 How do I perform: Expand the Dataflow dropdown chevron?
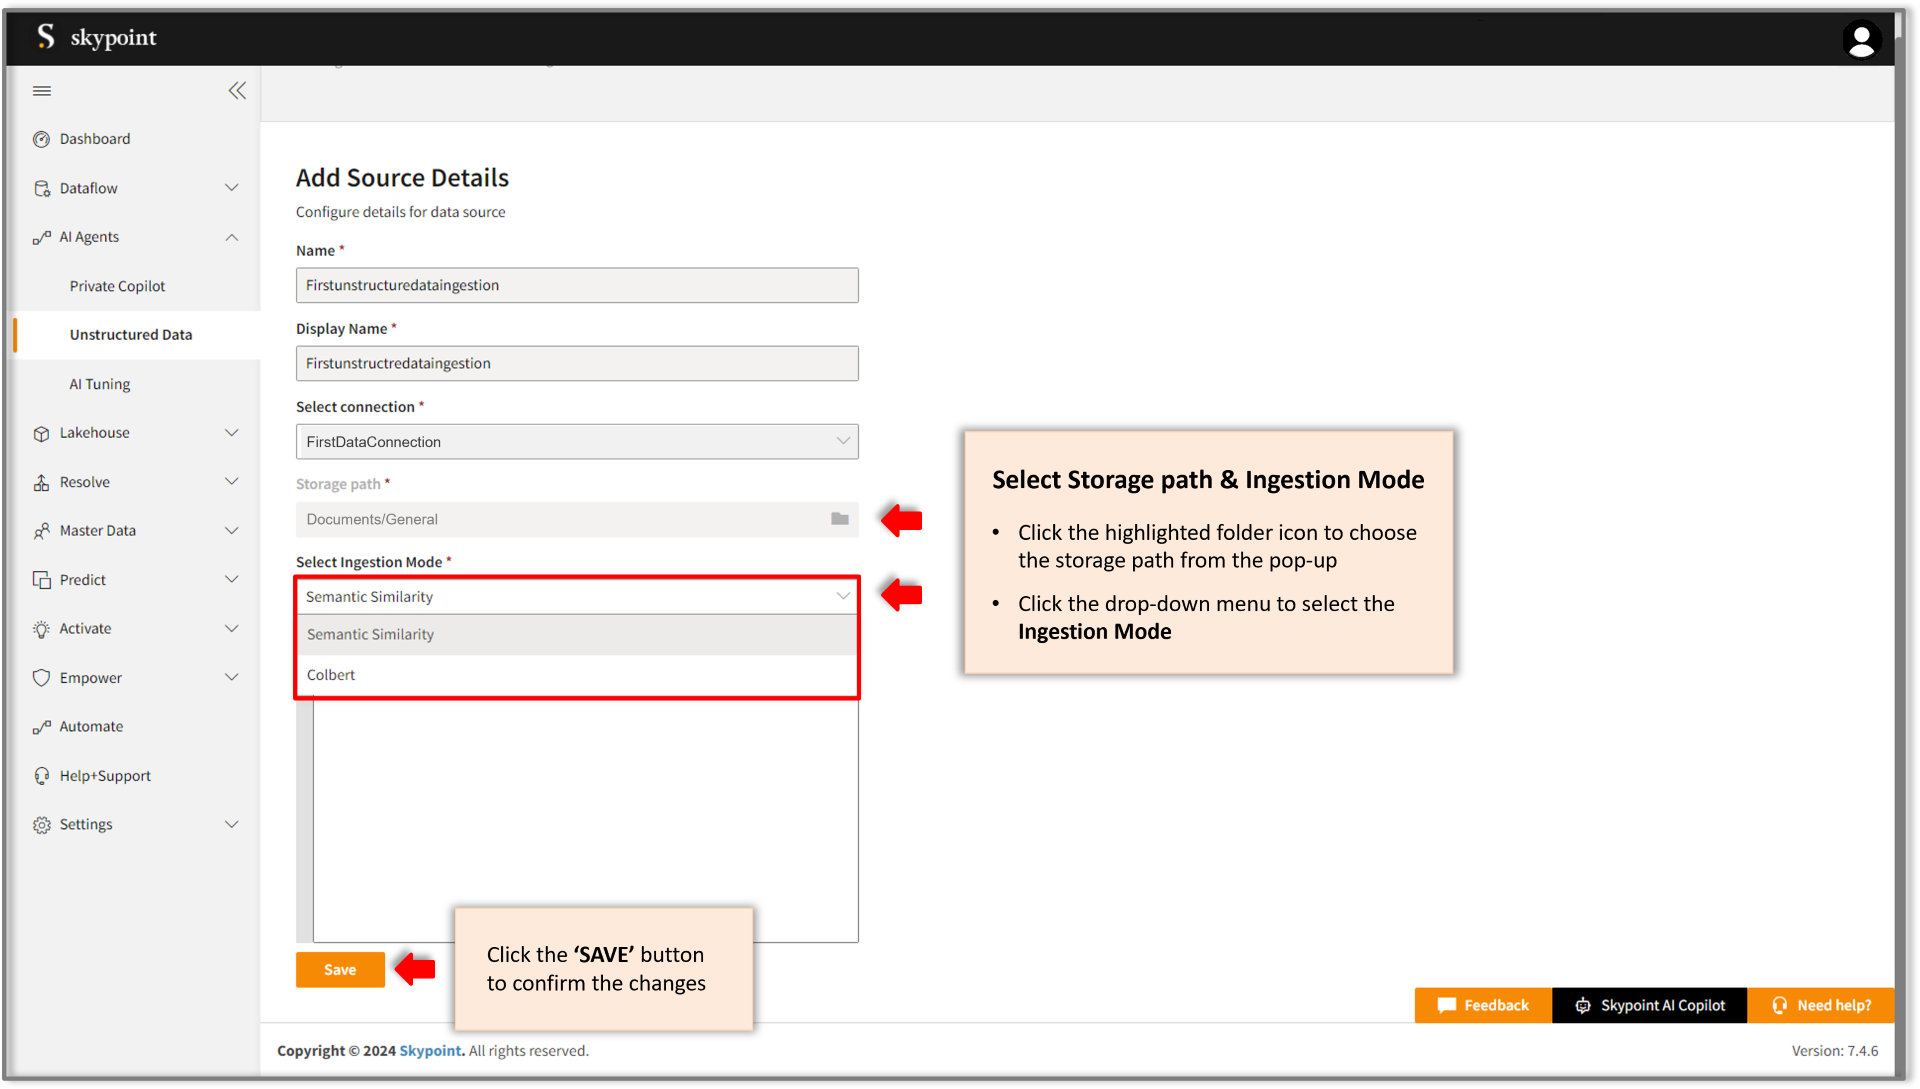[x=232, y=187]
